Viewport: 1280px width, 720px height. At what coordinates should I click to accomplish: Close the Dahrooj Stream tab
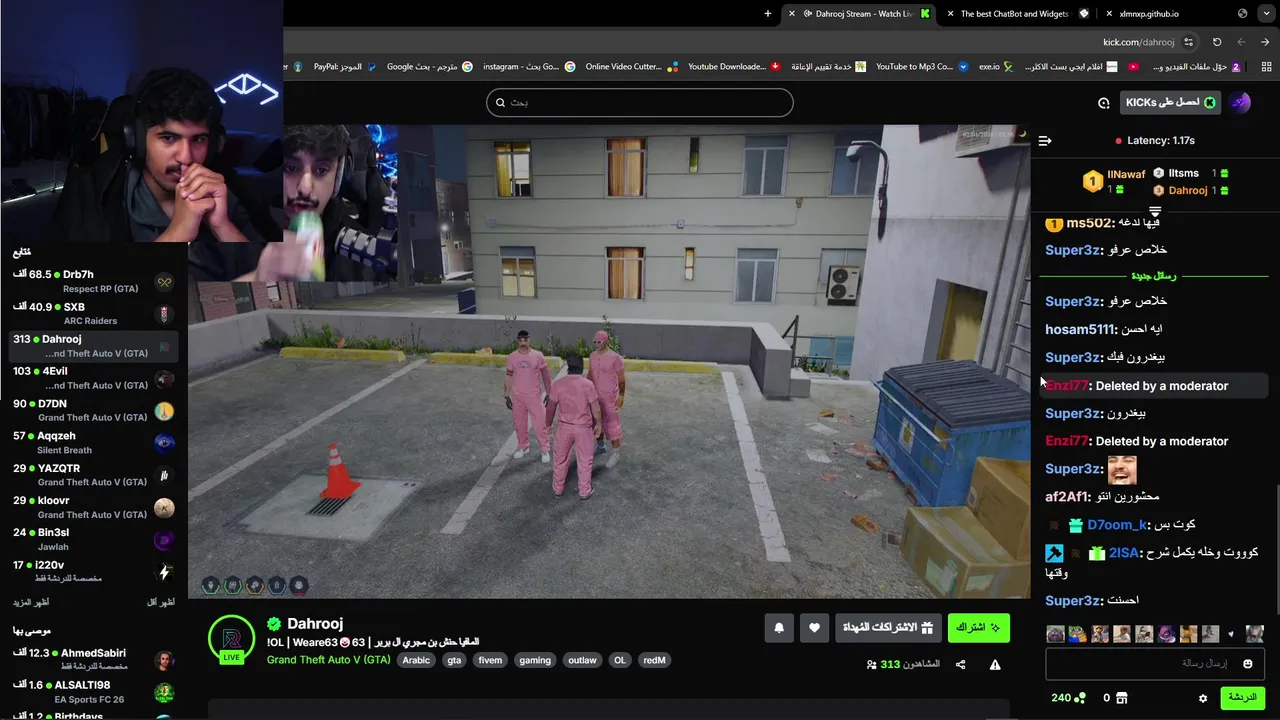click(x=792, y=14)
